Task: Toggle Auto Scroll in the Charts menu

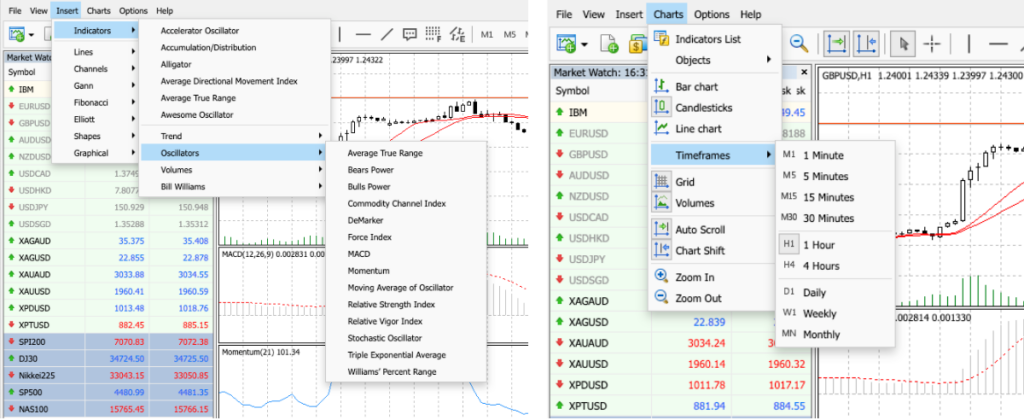Action: 700,229
